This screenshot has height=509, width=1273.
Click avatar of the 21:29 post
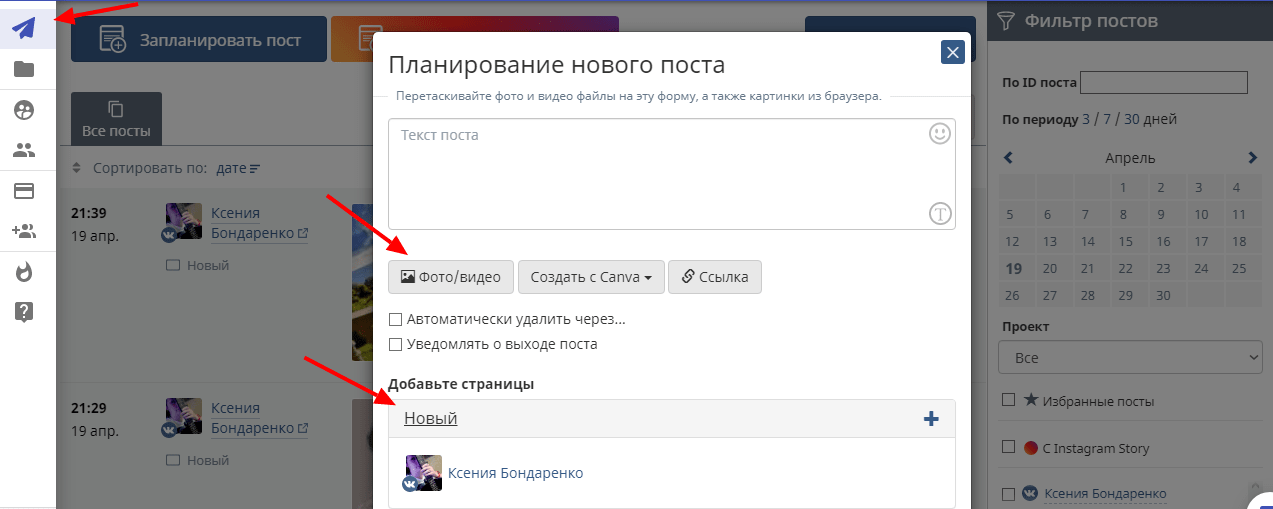tap(183, 418)
